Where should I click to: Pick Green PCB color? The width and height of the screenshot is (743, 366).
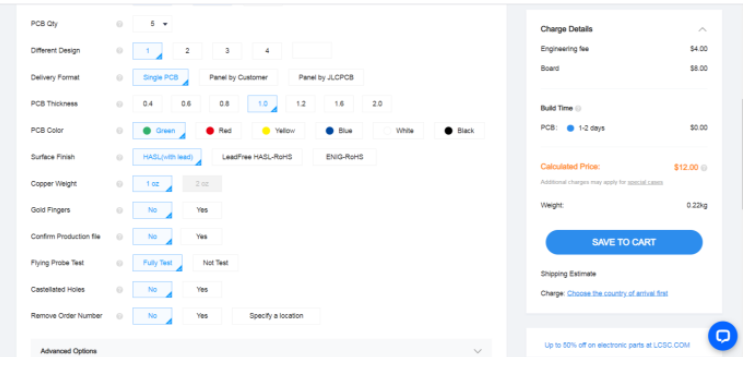[x=159, y=130]
